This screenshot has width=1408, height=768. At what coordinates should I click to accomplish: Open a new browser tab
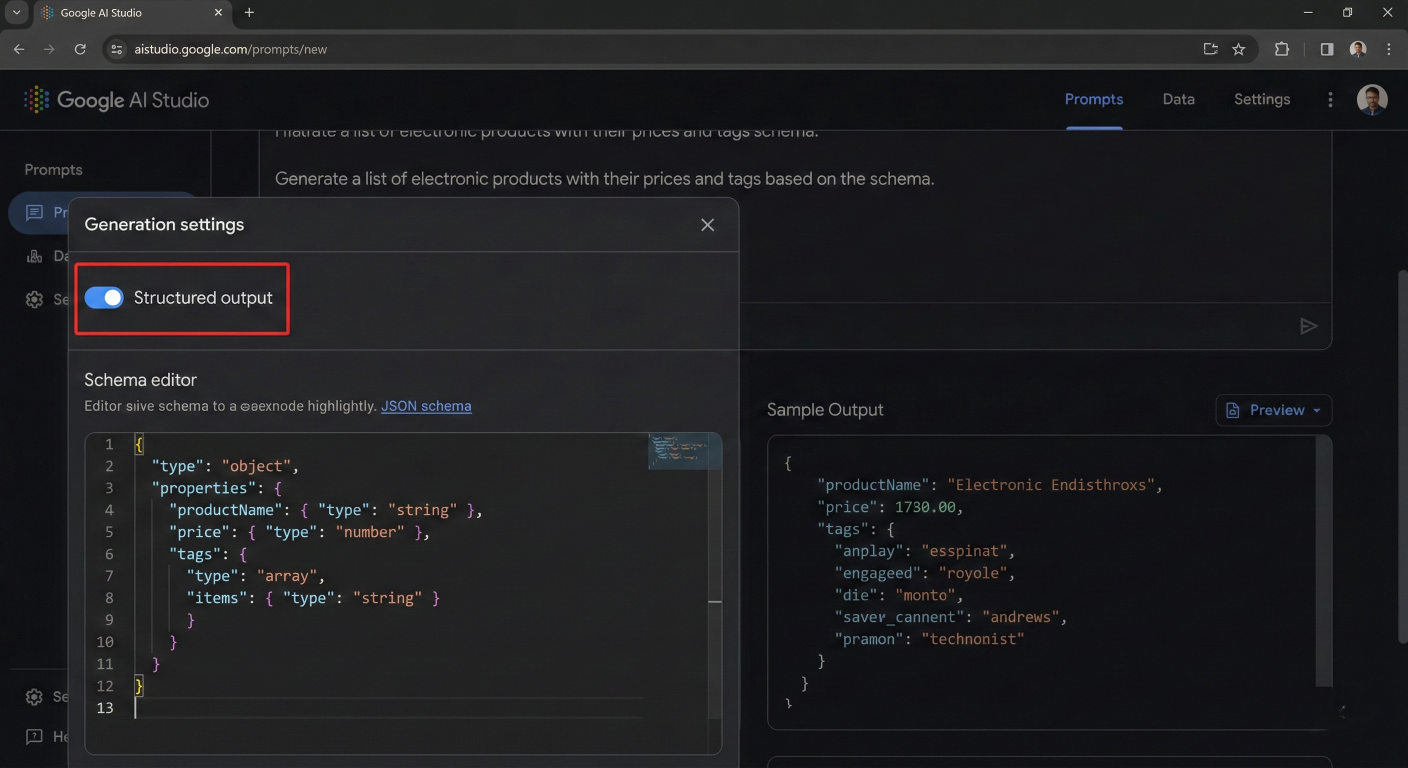tap(249, 13)
